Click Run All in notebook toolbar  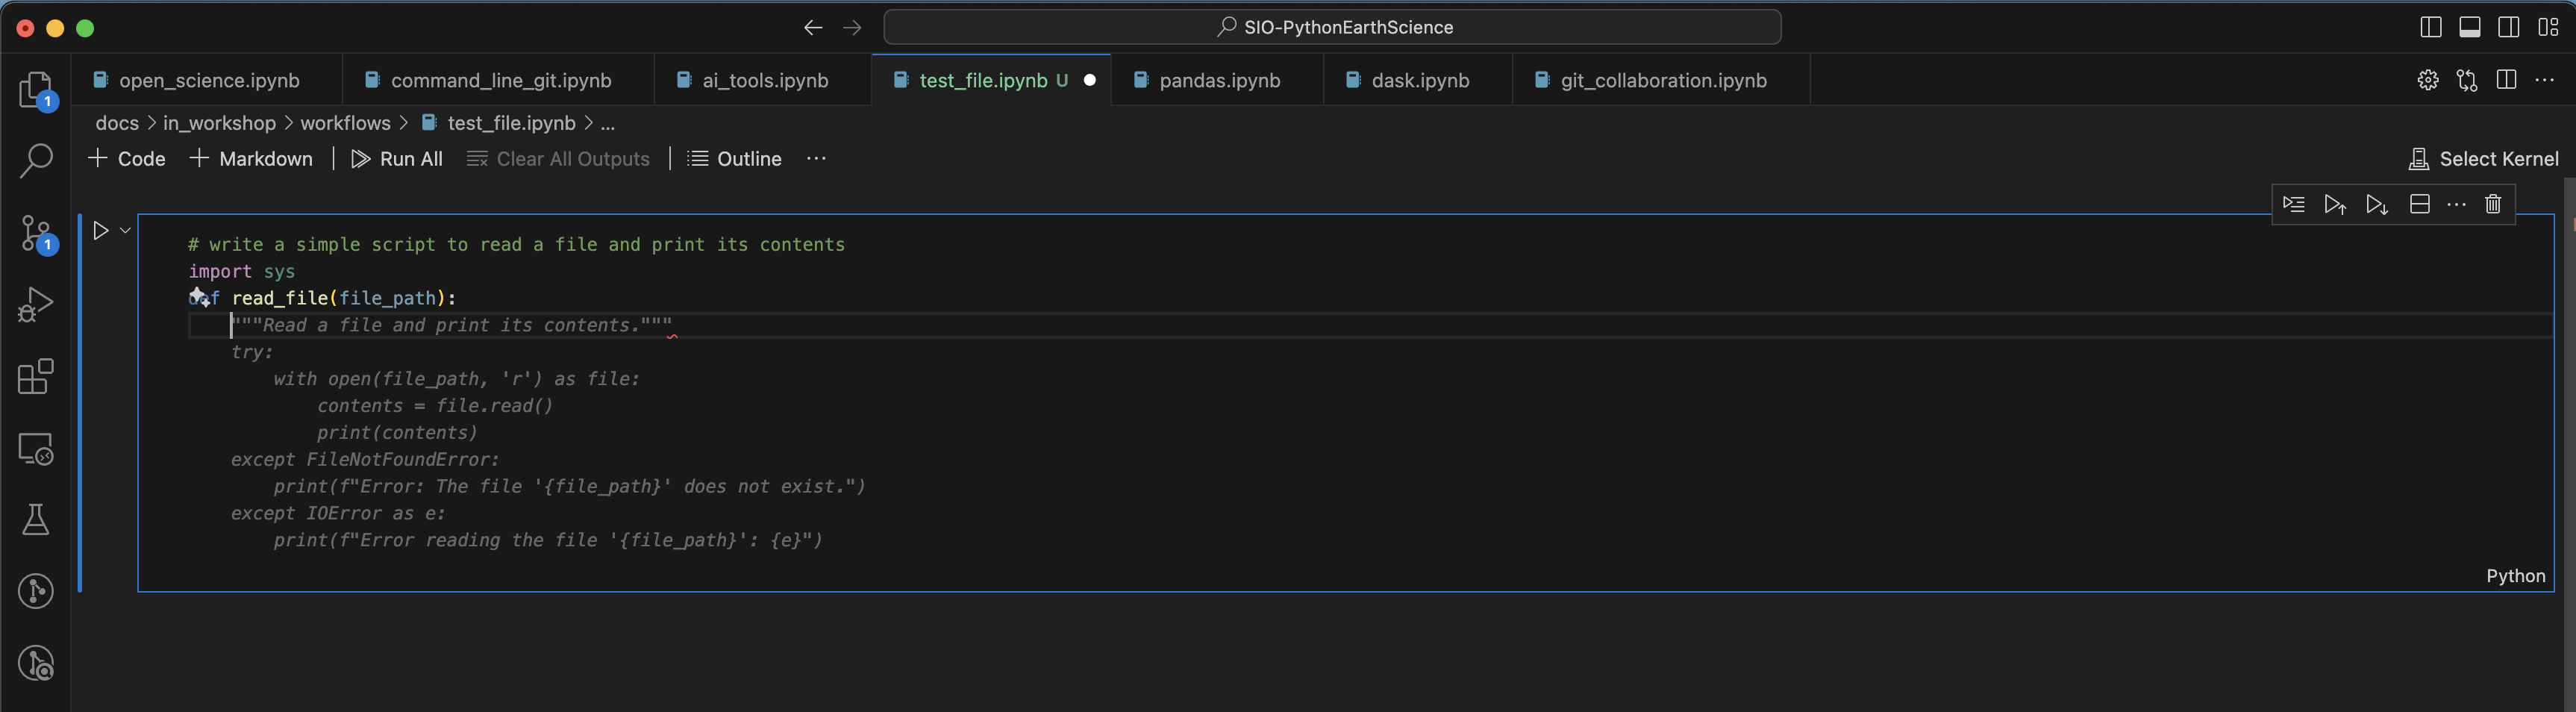(397, 159)
